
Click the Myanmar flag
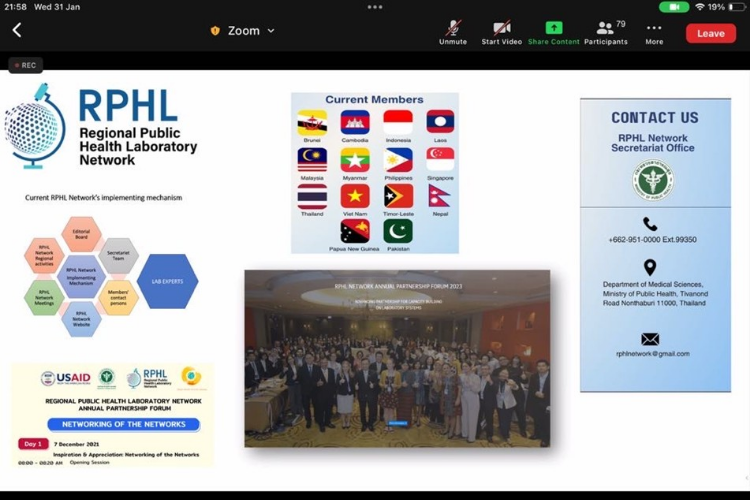click(355, 160)
